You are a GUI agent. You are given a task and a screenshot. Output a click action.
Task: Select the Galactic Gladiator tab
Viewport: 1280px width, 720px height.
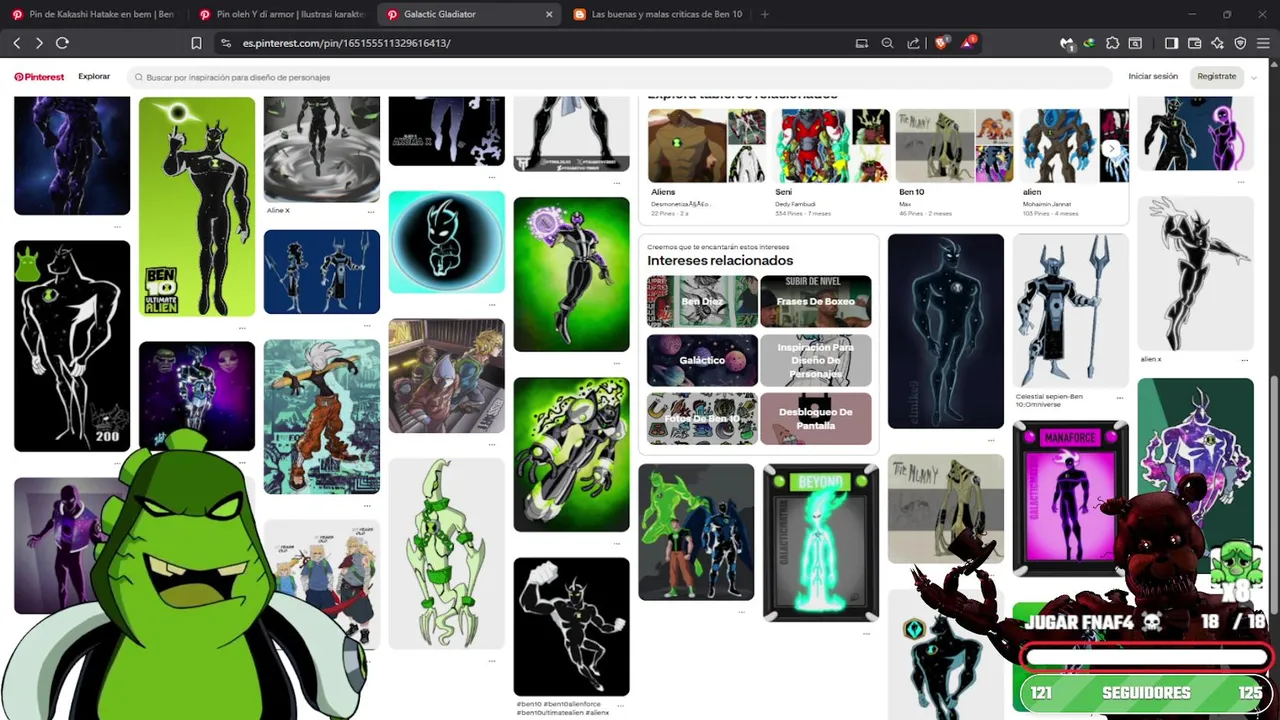click(x=470, y=14)
